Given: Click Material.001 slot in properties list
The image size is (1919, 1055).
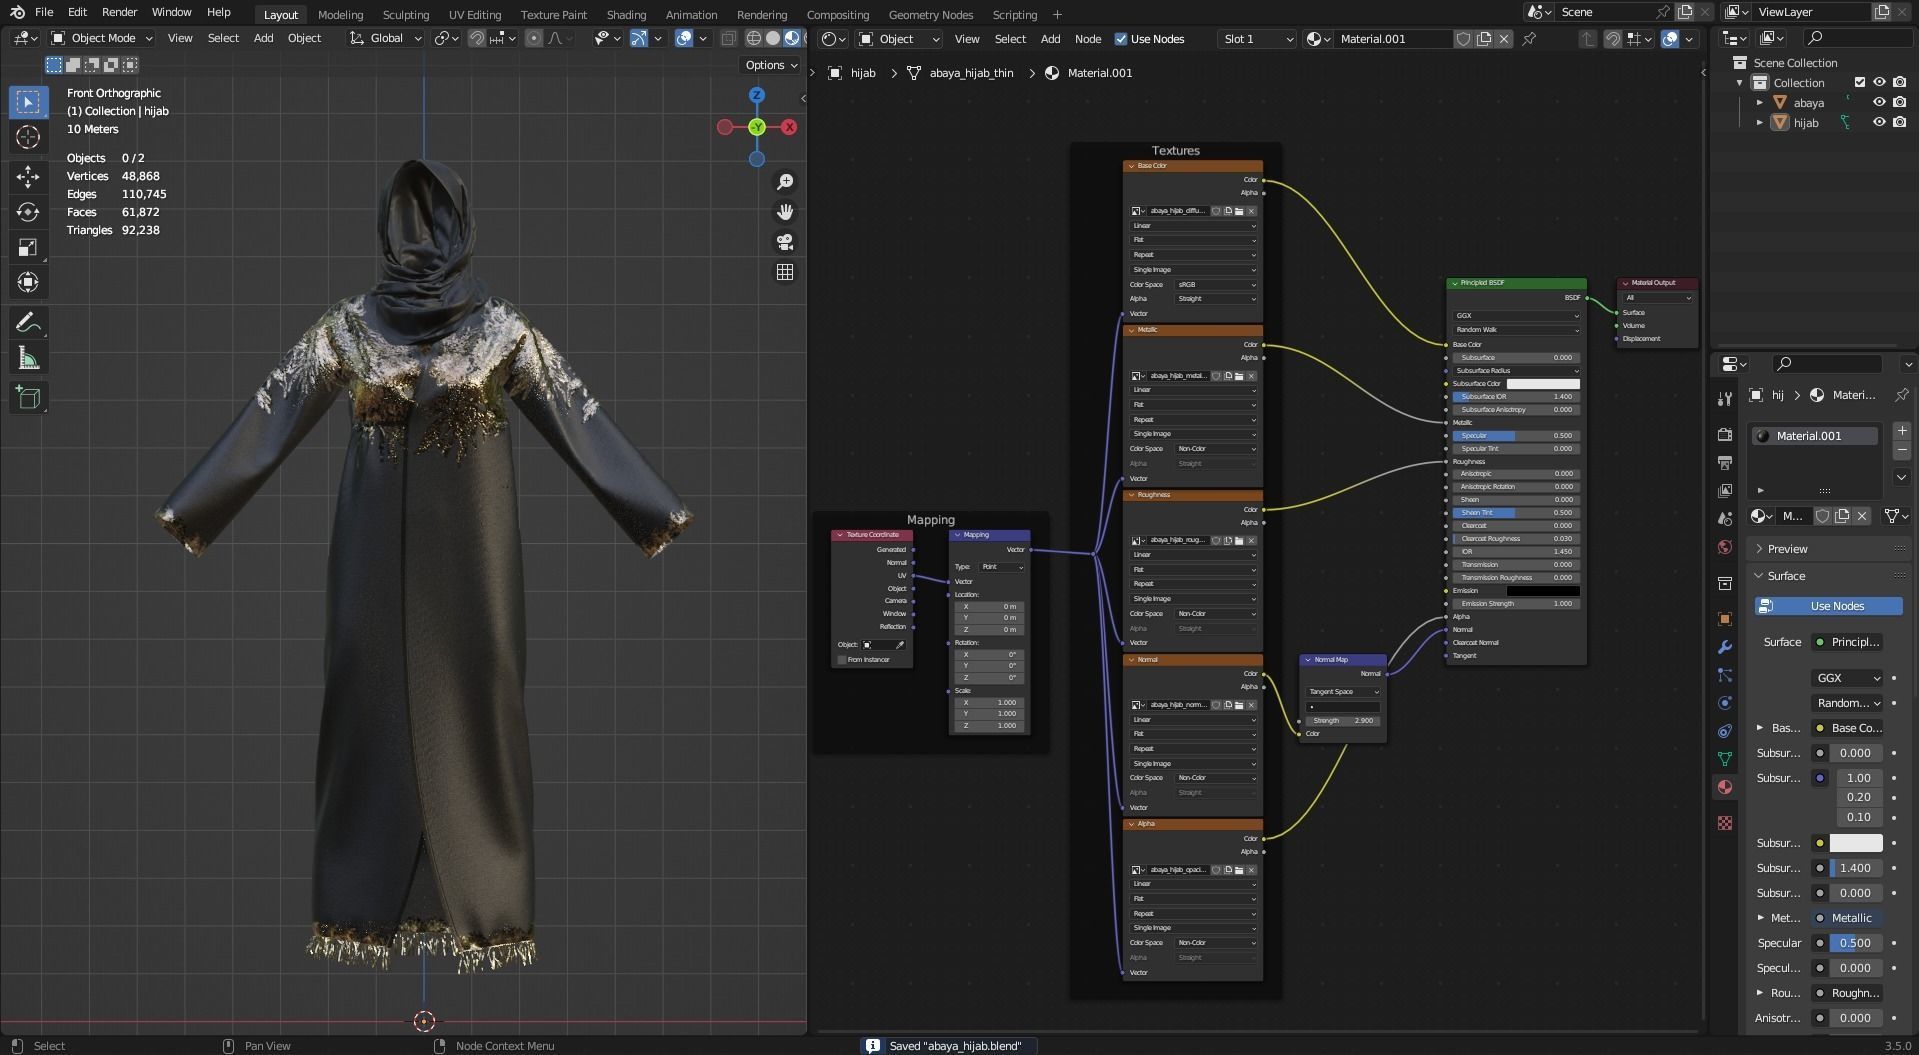Looking at the screenshot, I should 1815,436.
